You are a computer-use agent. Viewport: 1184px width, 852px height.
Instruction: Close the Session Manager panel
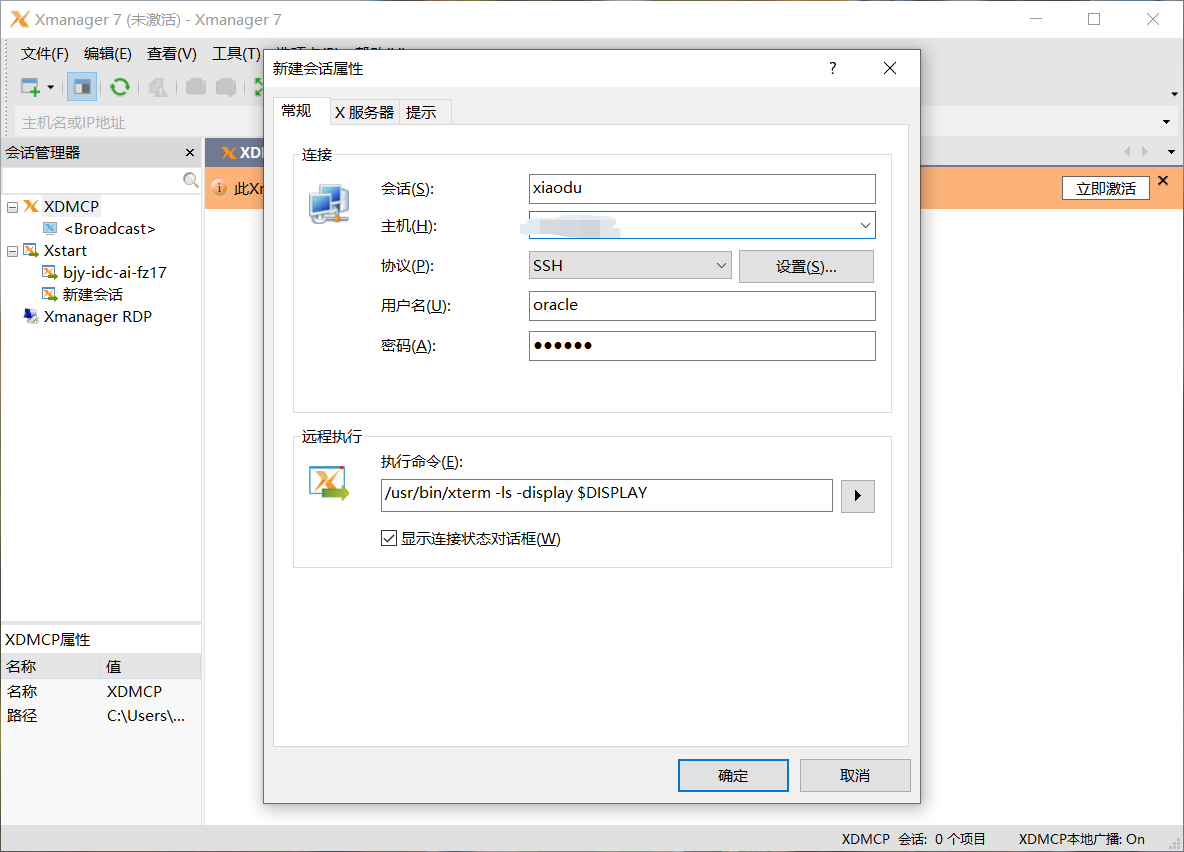tap(190, 153)
